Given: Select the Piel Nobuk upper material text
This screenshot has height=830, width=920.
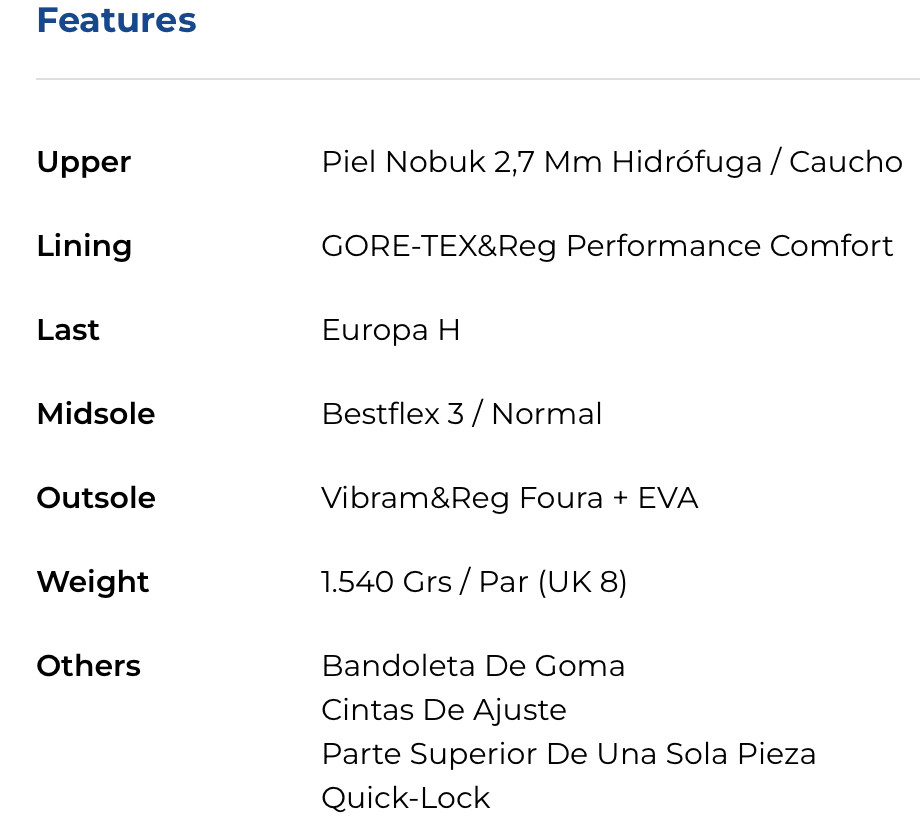Looking at the screenshot, I should [540, 162].
